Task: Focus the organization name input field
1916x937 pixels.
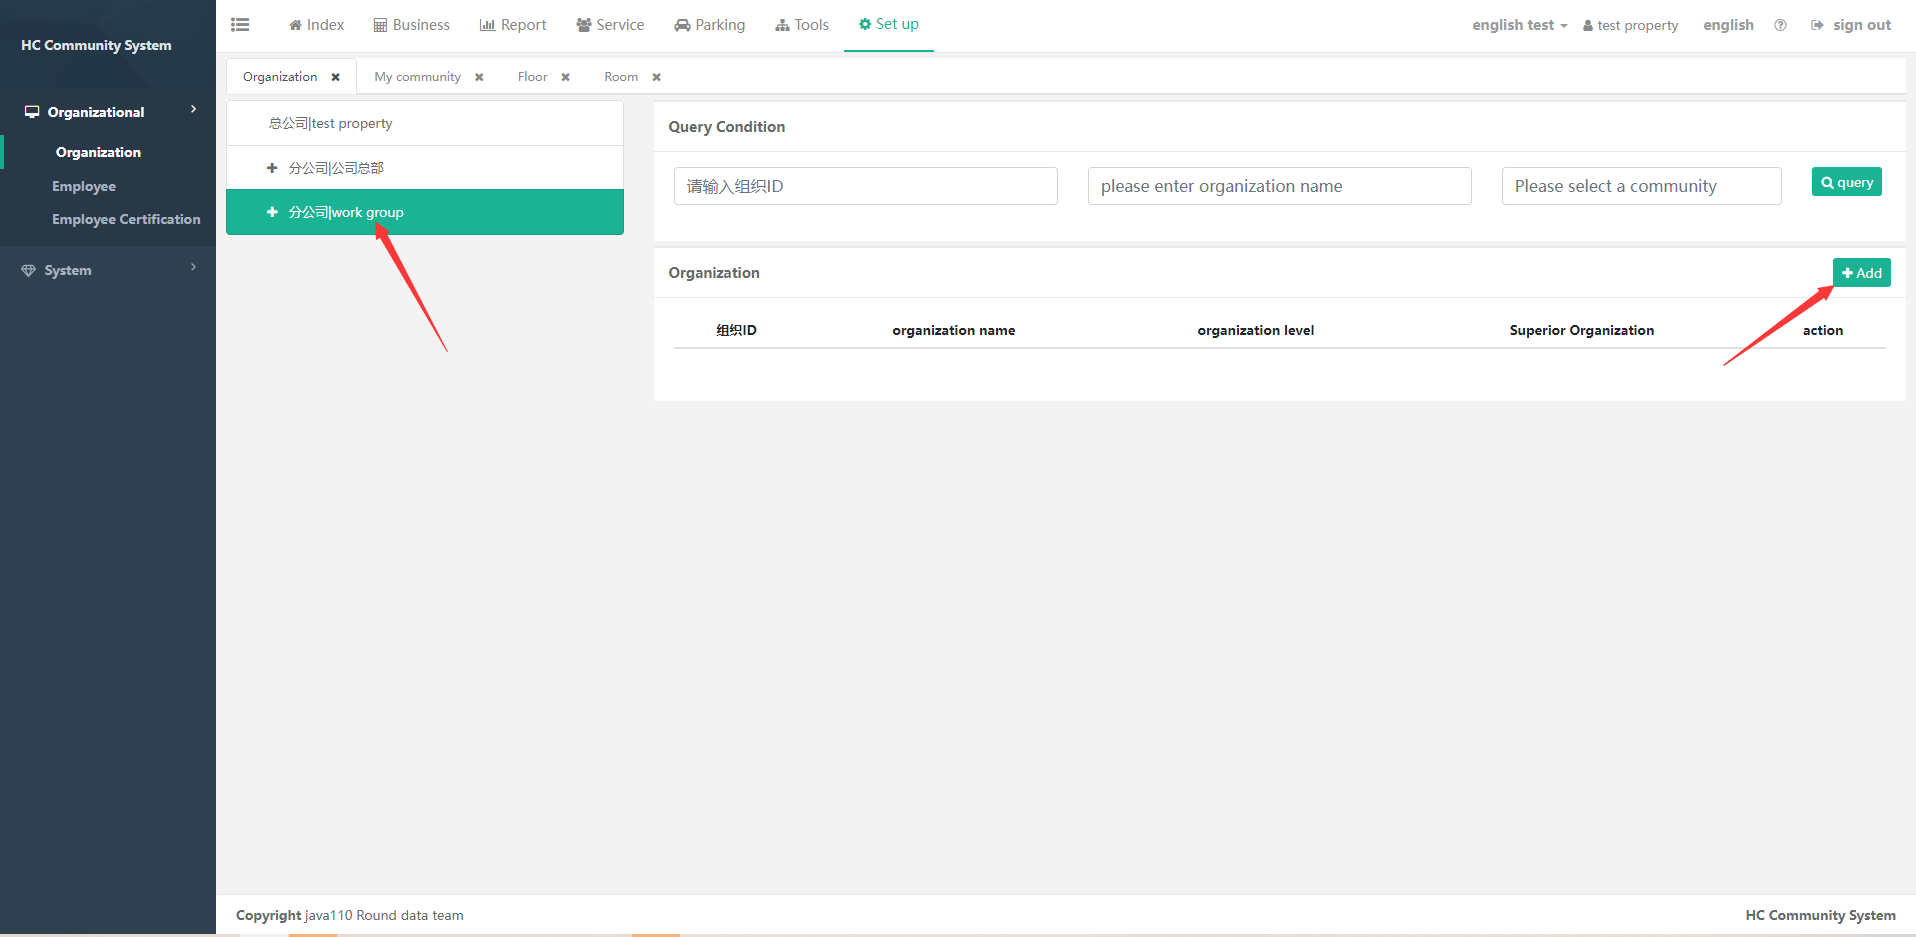Action: (1279, 186)
